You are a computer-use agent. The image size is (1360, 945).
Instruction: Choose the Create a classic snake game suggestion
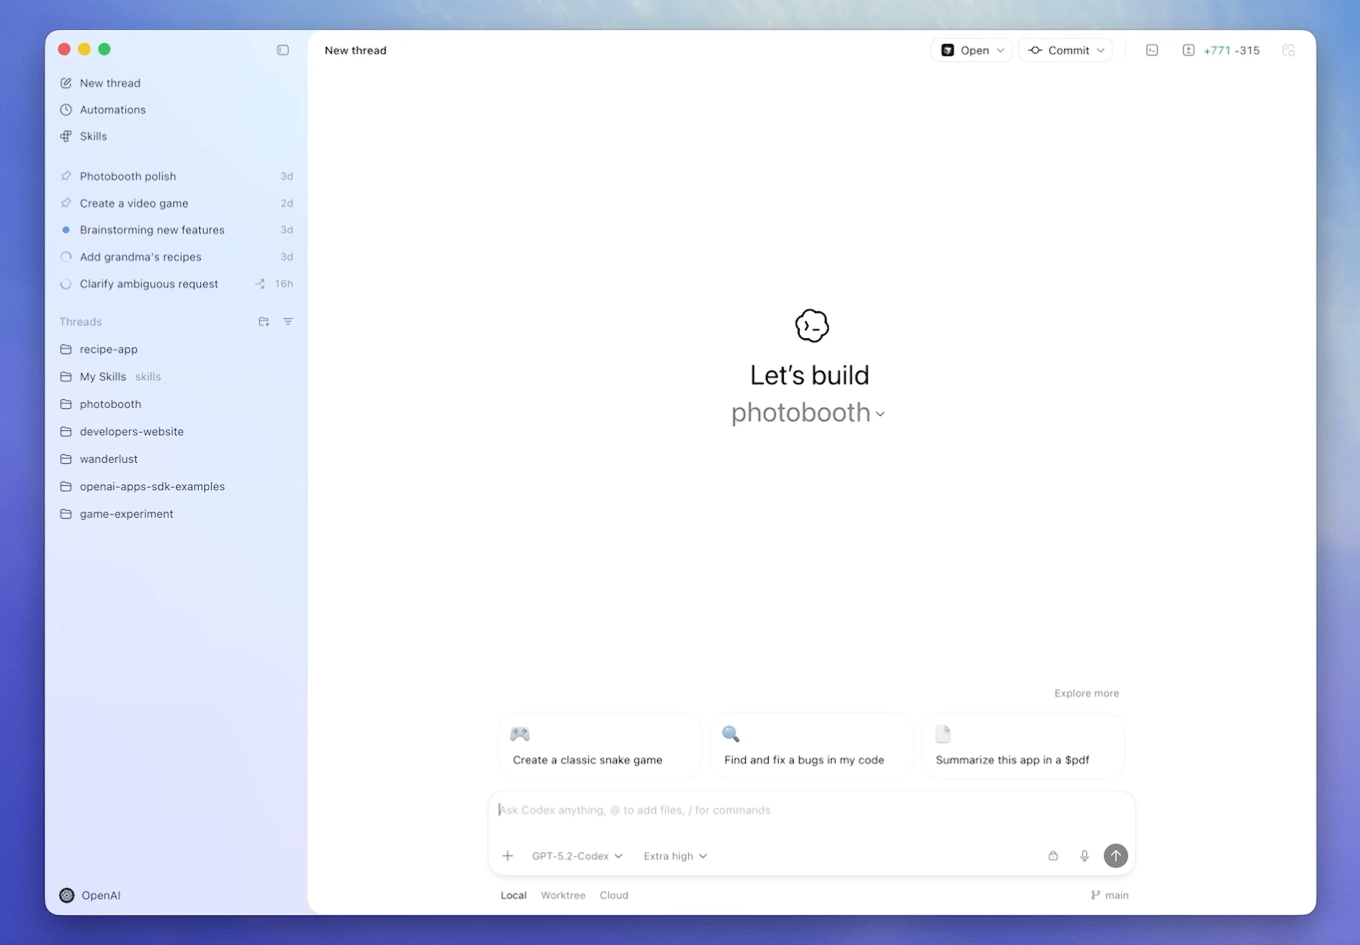(600, 746)
